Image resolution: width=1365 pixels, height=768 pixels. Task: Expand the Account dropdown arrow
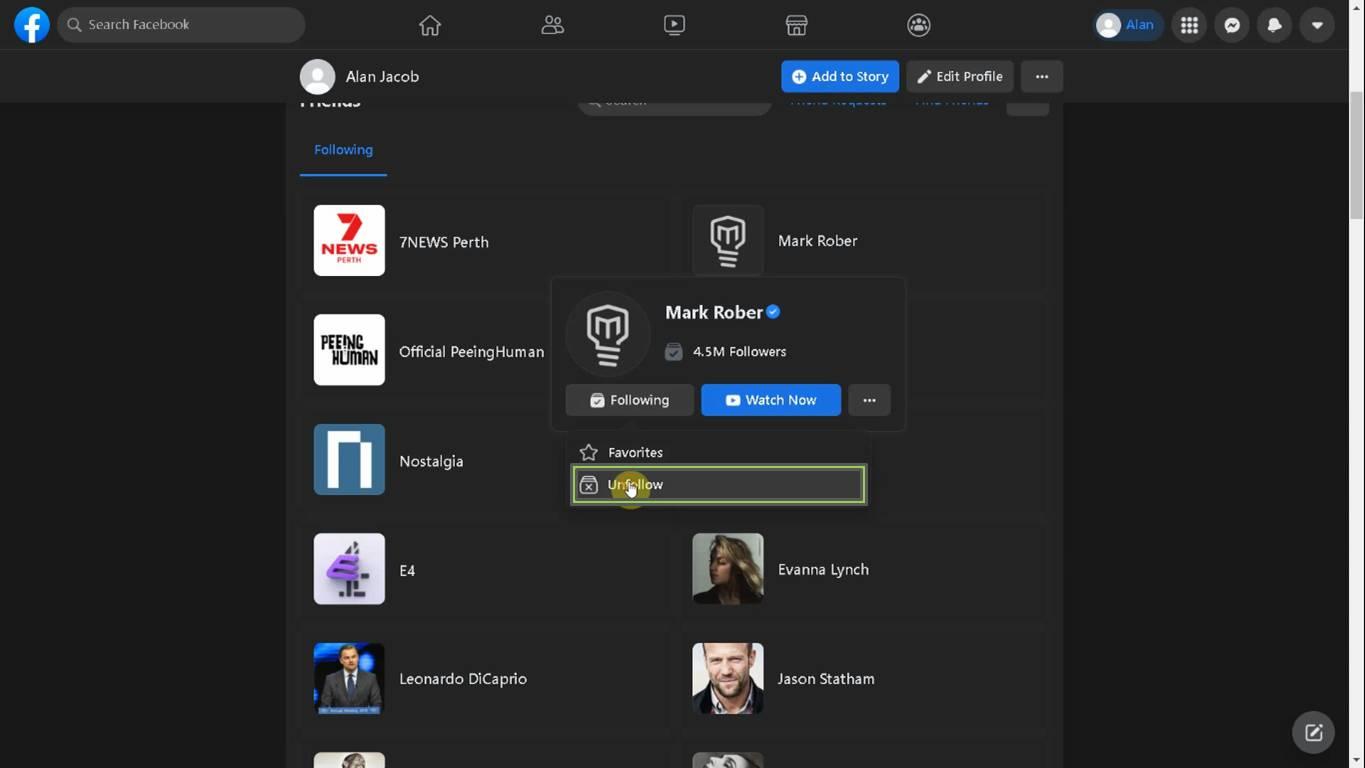tap(1317, 25)
